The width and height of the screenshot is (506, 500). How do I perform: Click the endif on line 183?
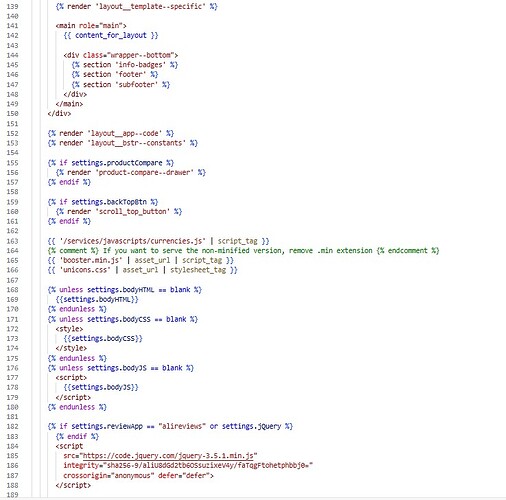[x=77, y=436]
